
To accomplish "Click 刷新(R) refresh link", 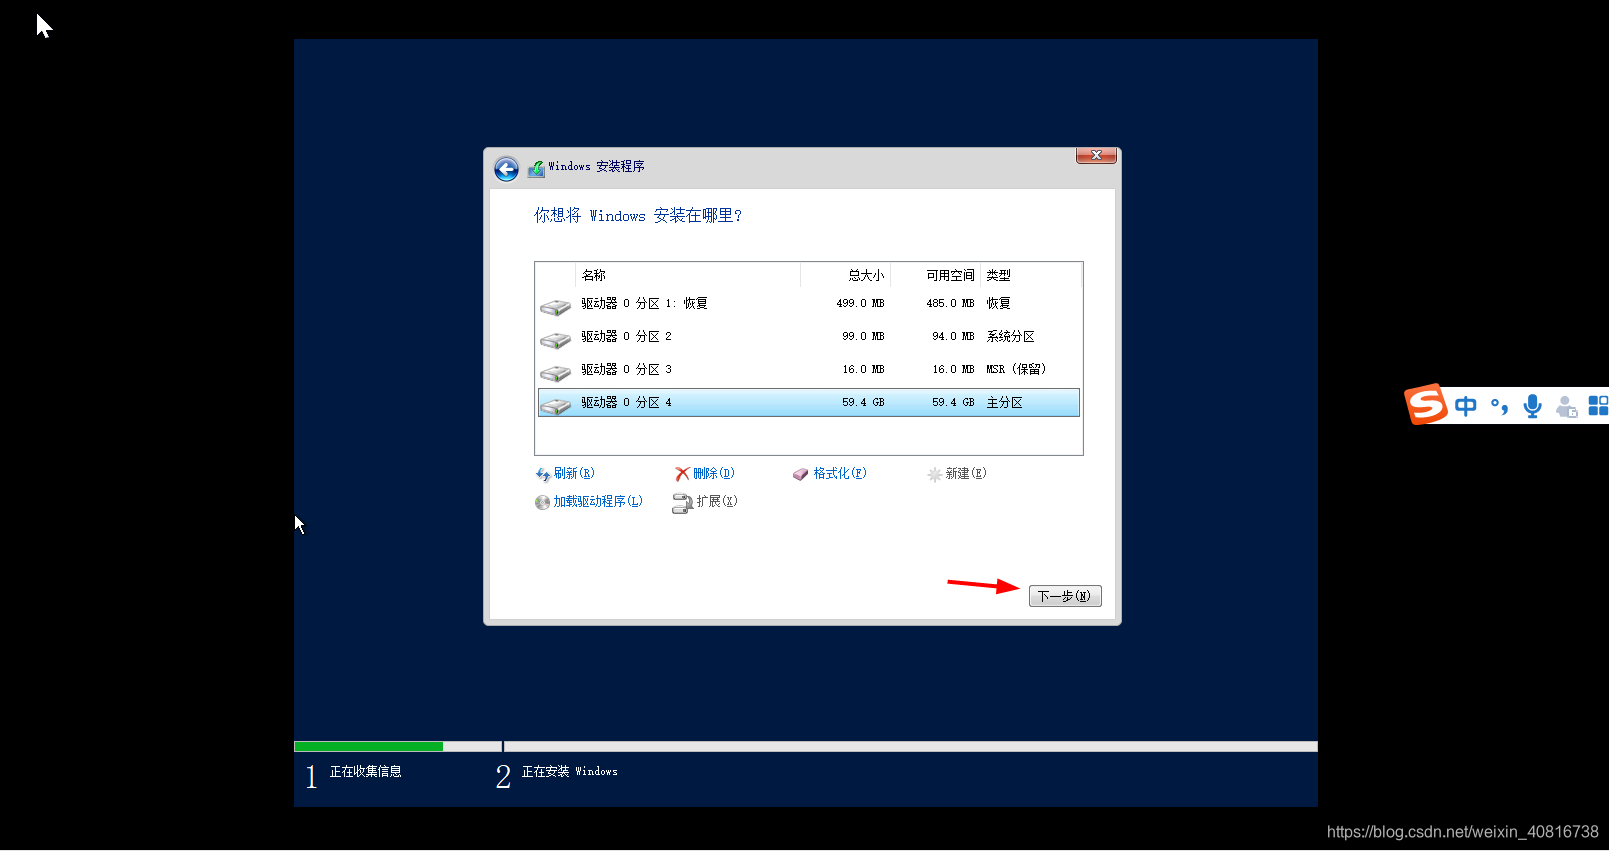I will point(574,474).
